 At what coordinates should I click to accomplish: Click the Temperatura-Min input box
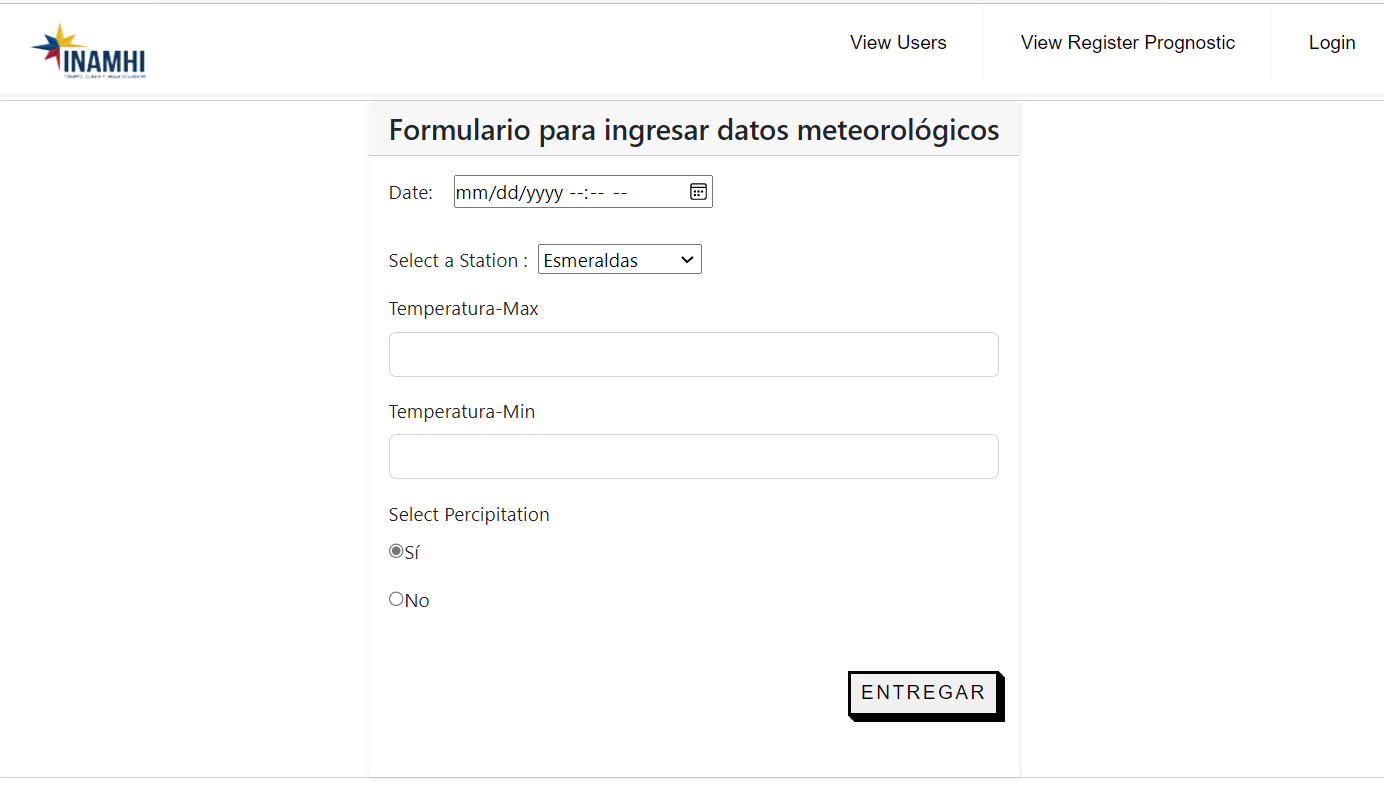pos(693,456)
